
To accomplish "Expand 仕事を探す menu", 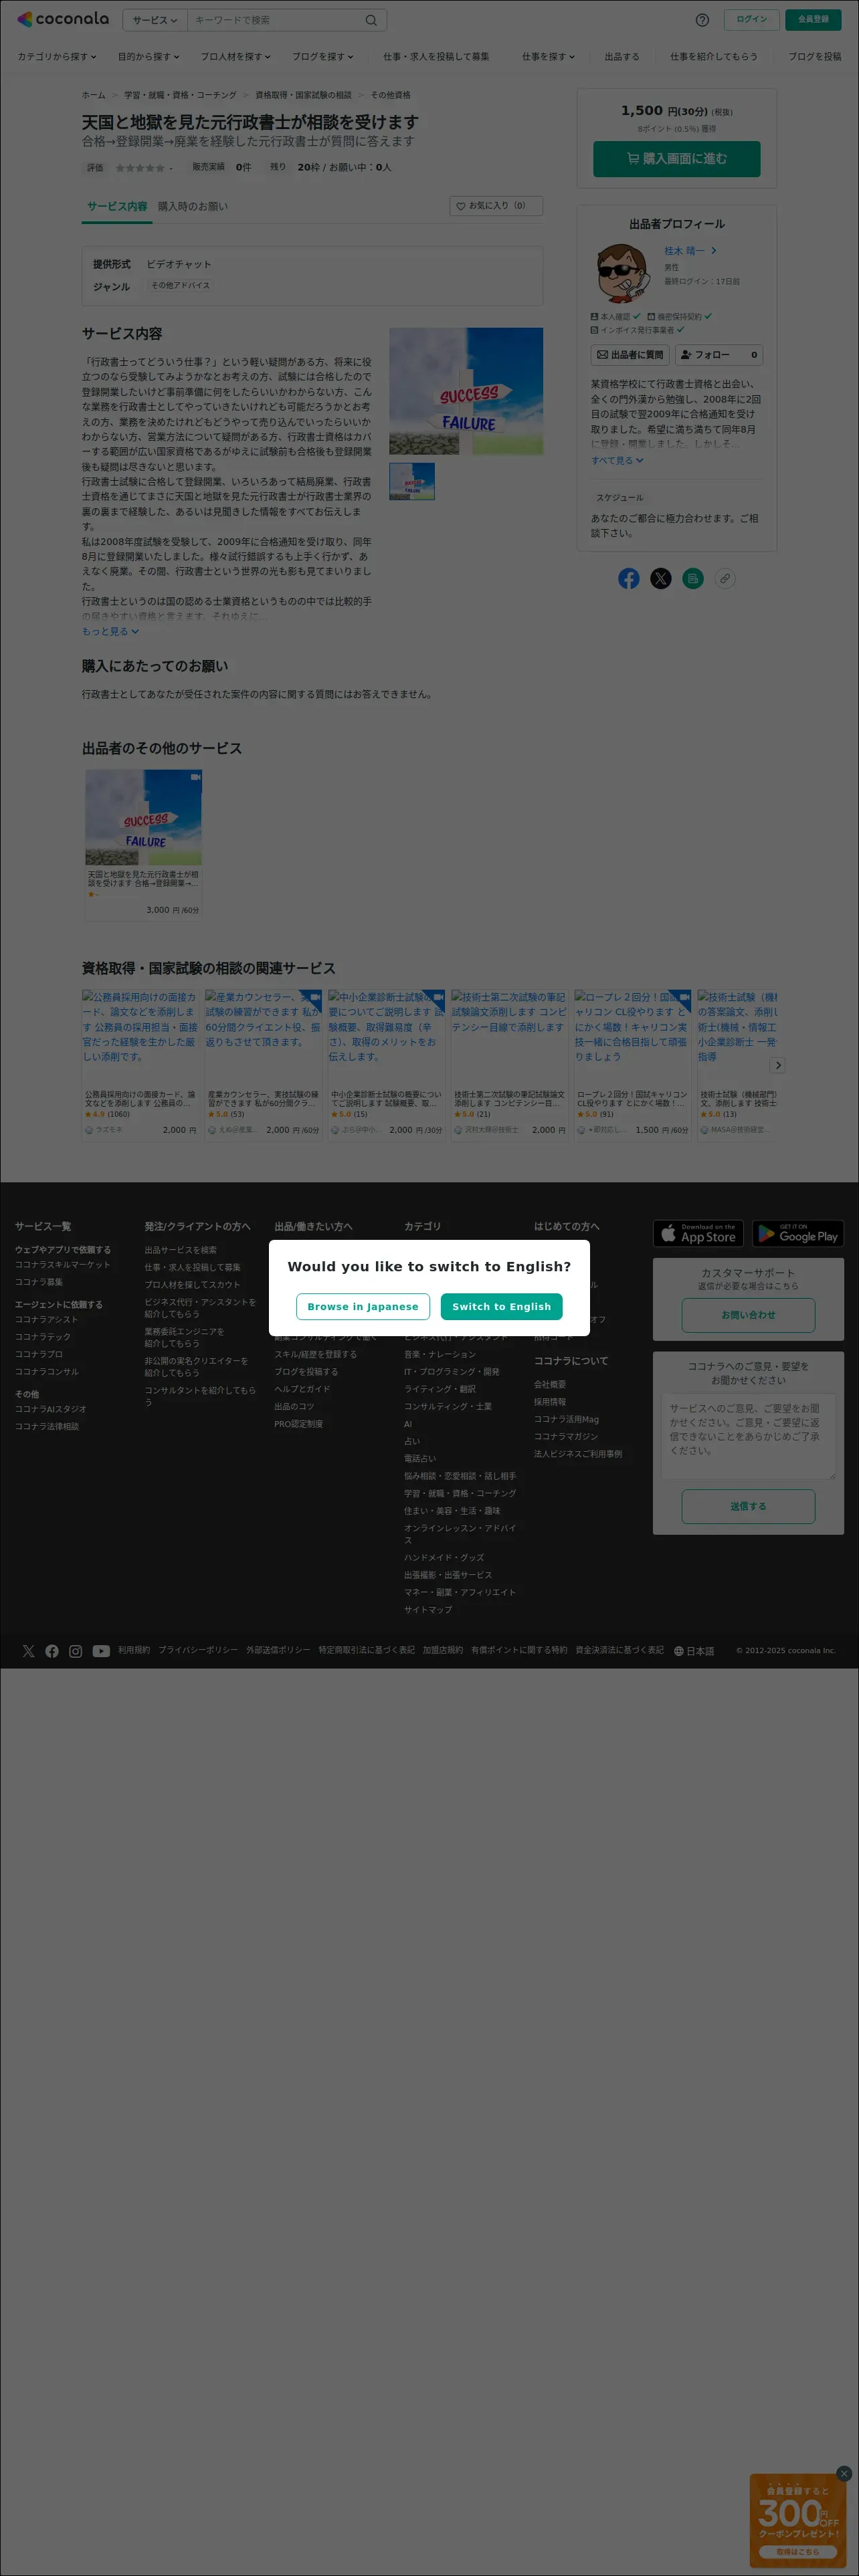I will tap(548, 57).
